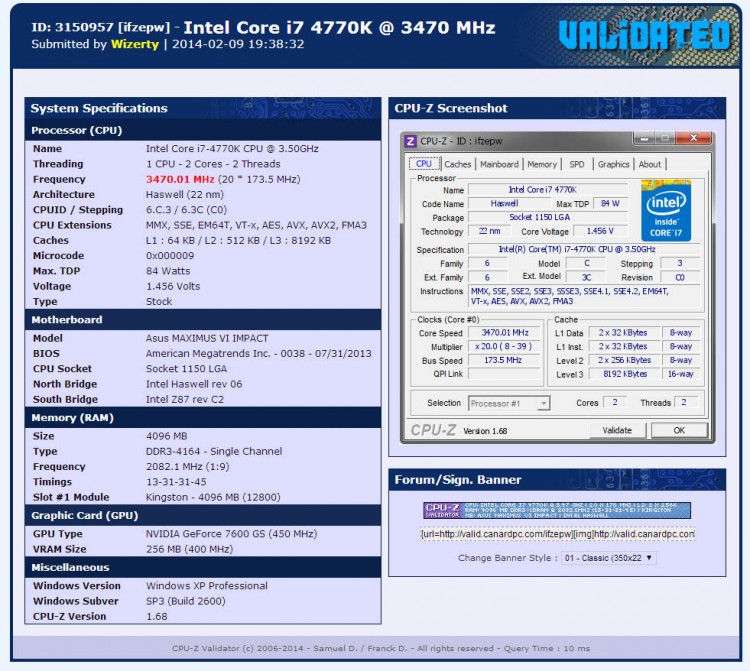The image size is (750, 671).
Task: Click the Processor (CPU) section header
Action: click(203, 130)
